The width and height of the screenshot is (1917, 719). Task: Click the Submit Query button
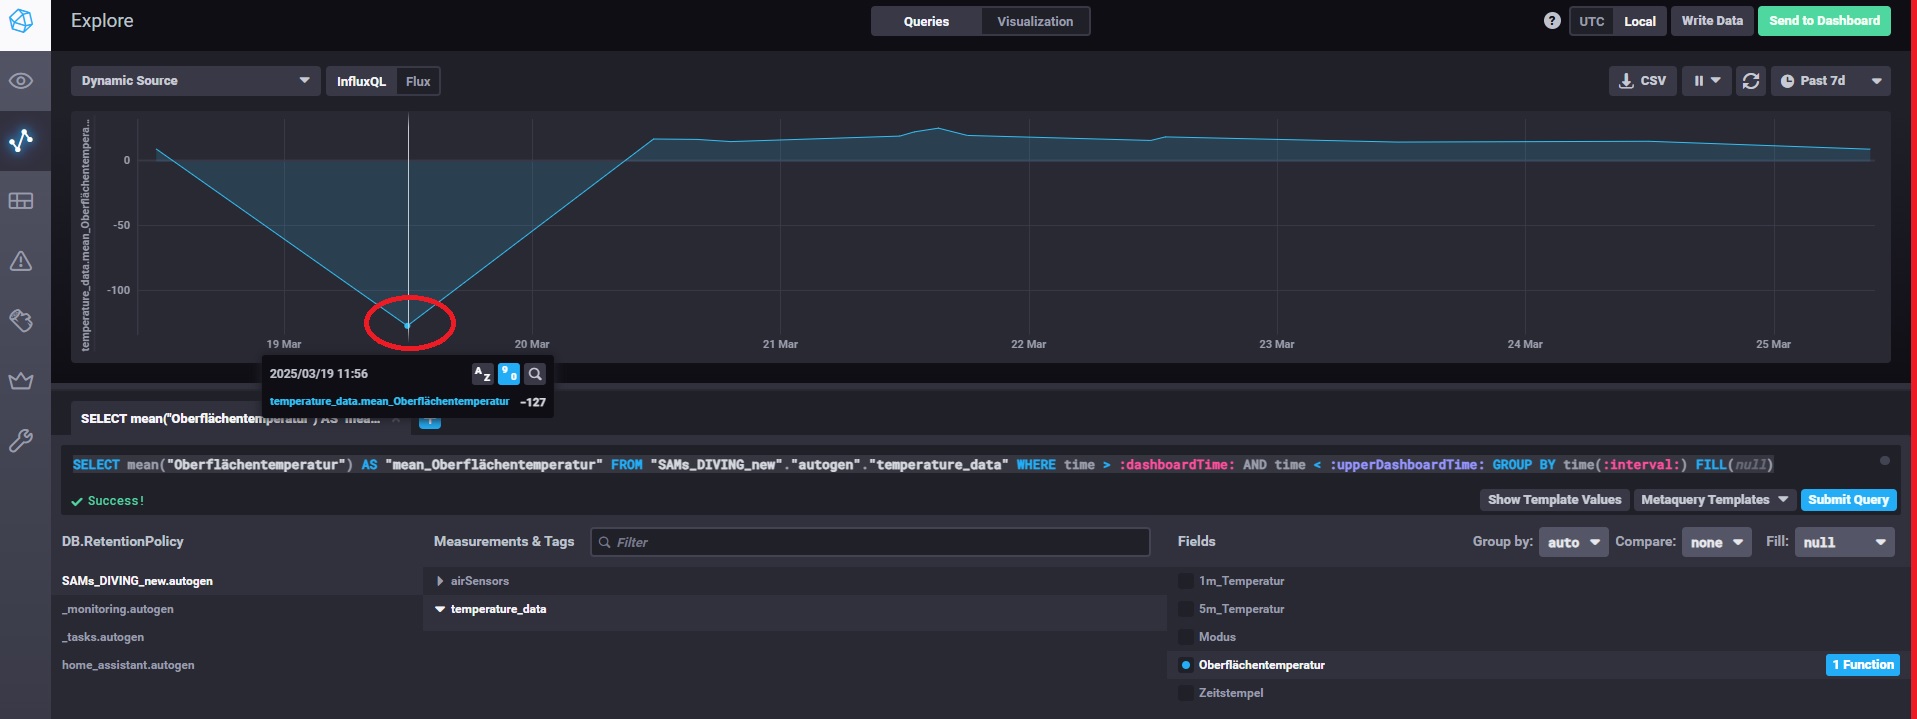[x=1848, y=500]
